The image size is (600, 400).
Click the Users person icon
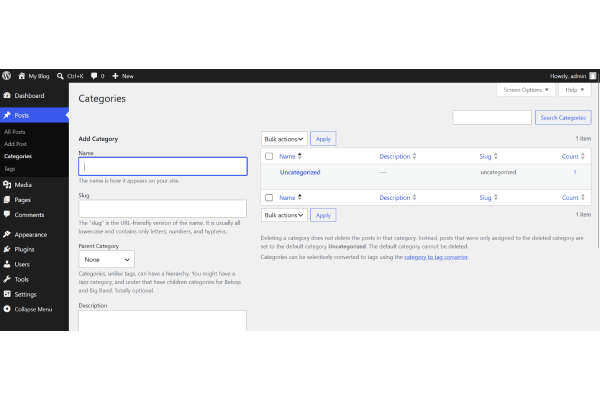[7, 264]
